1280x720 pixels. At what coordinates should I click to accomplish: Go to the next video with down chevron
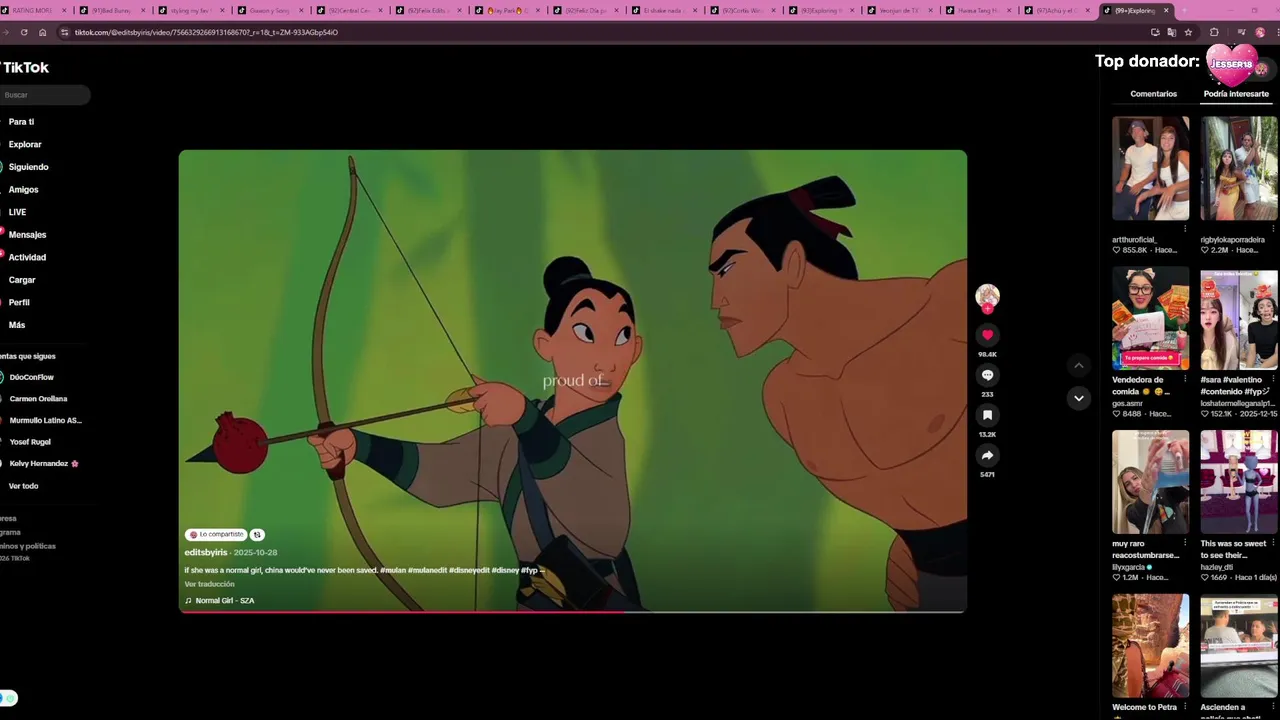(1078, 398)
